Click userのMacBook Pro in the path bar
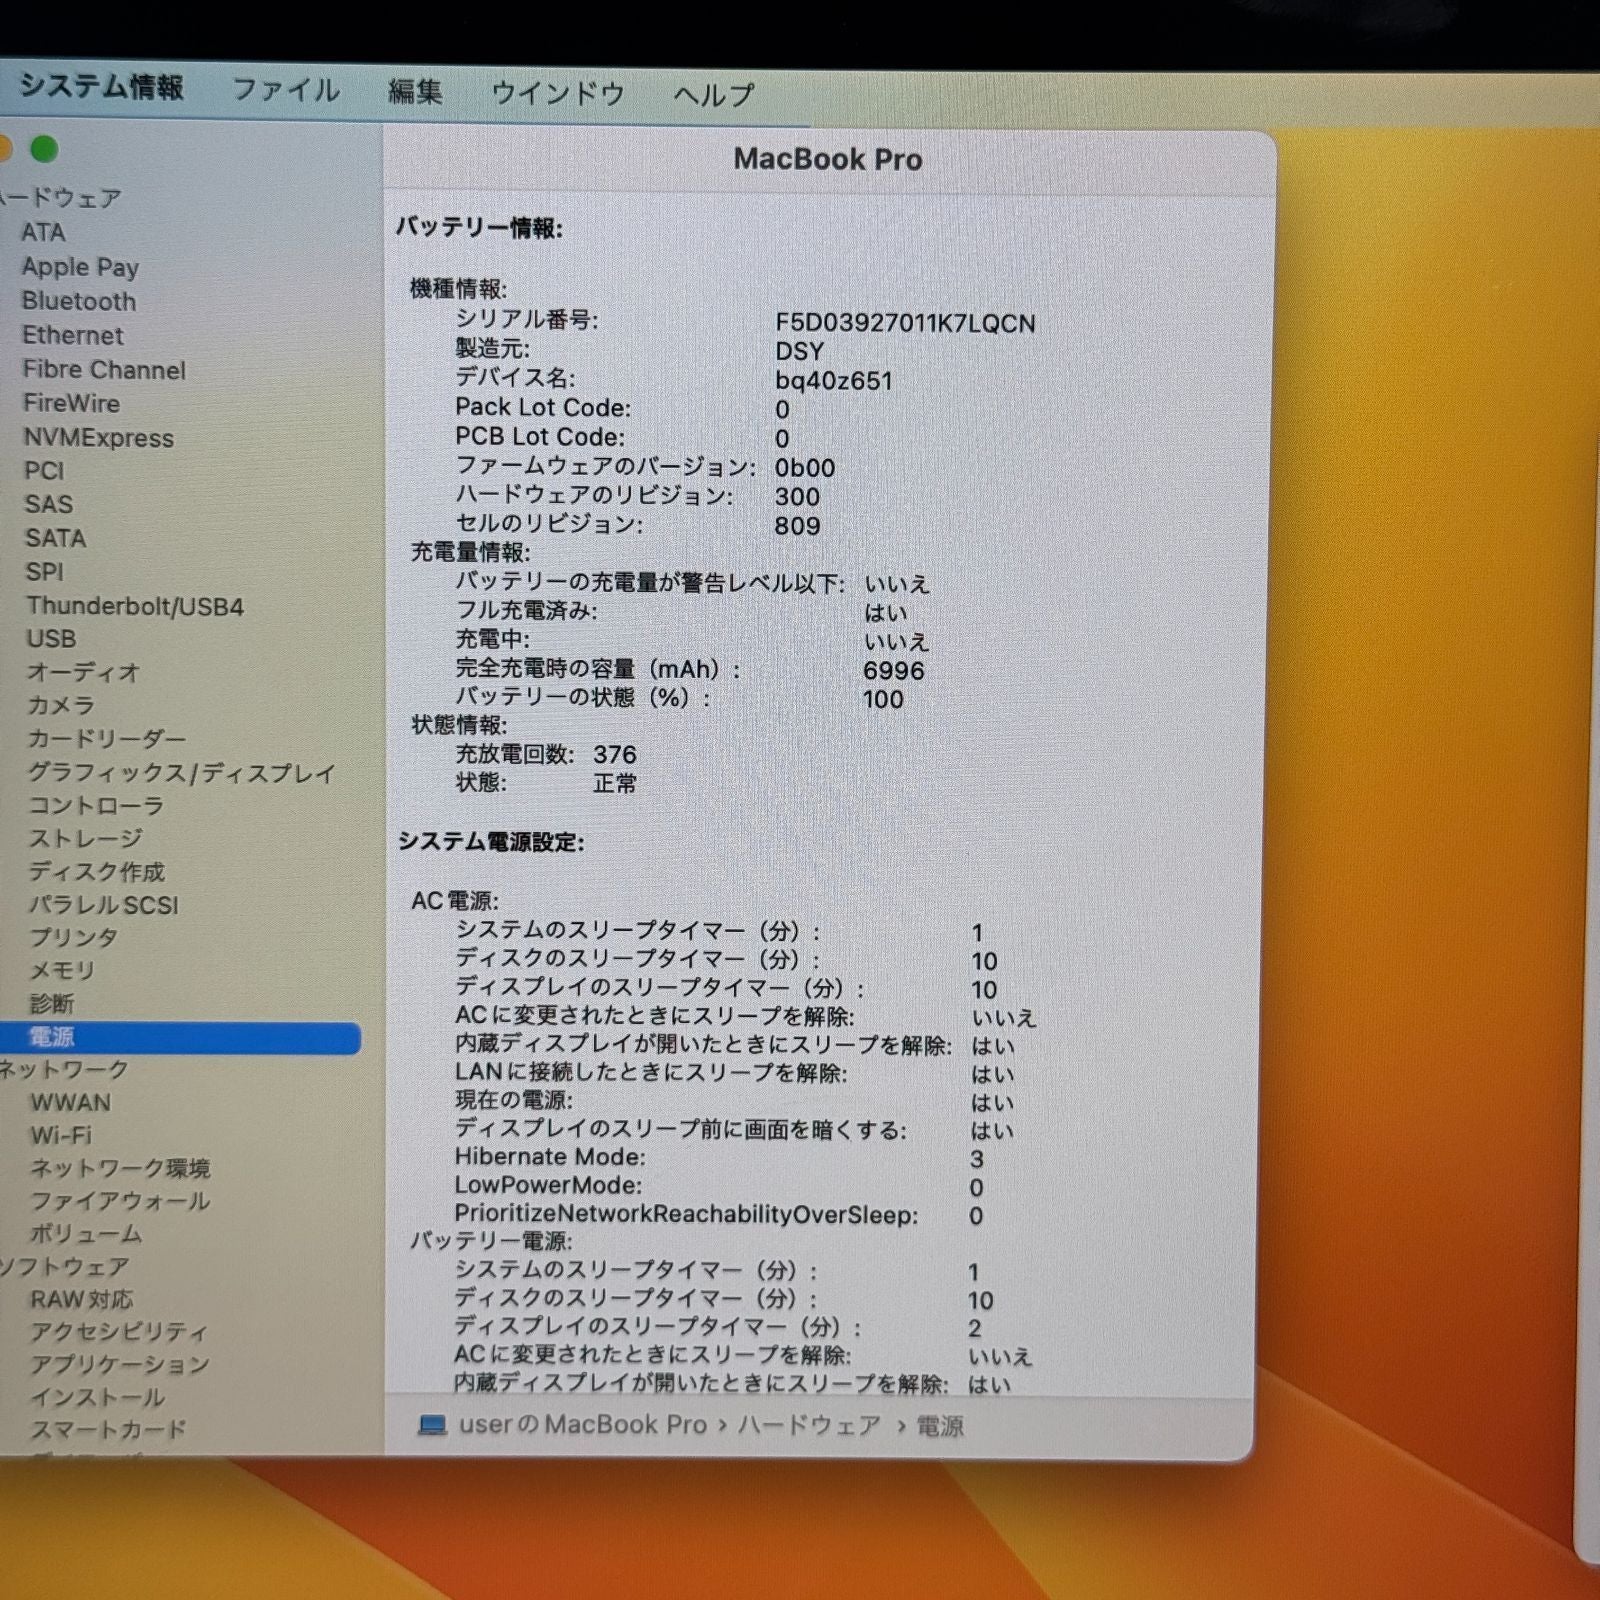 tap(583, 1424)
